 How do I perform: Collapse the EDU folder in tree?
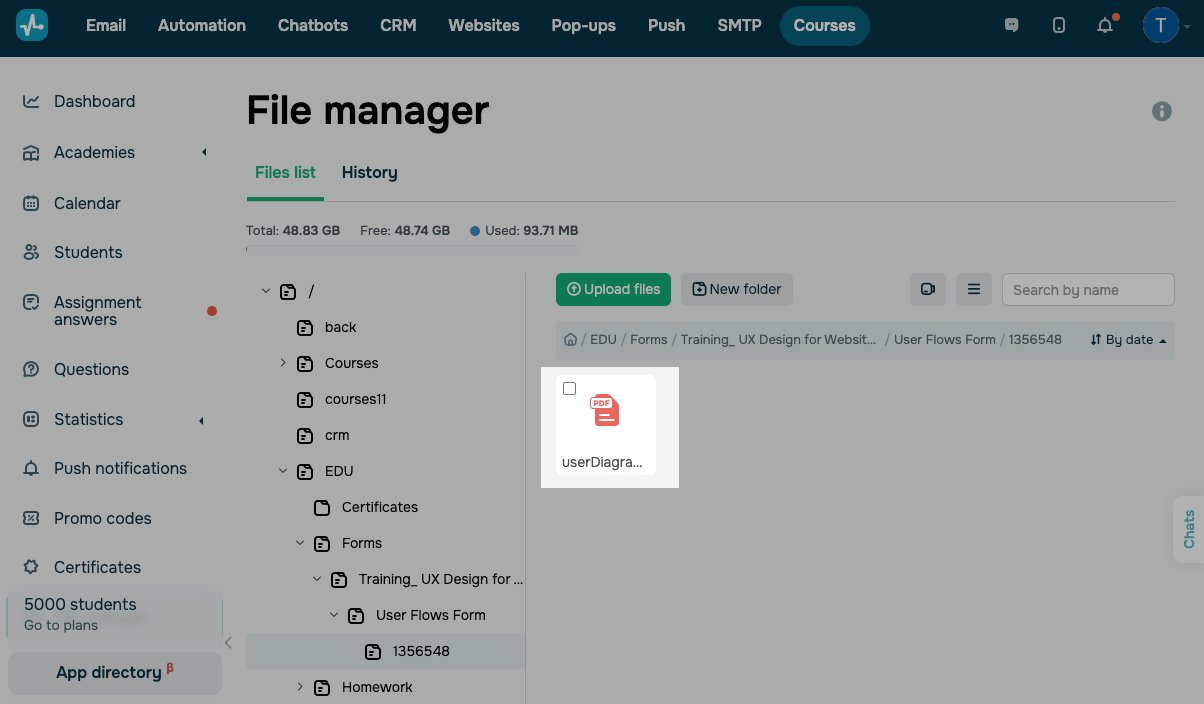[x=283, y=471]
